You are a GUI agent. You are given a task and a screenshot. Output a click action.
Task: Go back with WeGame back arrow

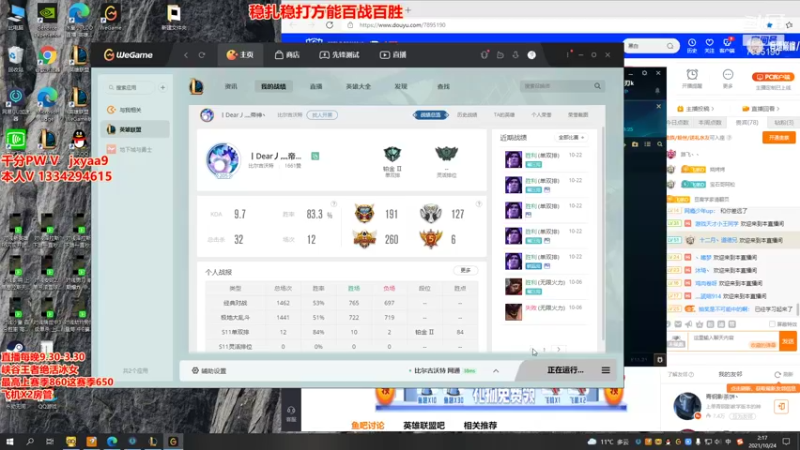[x=186, y=55]
